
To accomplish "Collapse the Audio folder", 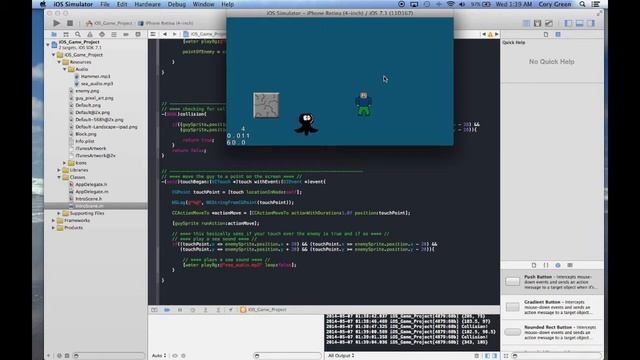I will click(64, 69).
